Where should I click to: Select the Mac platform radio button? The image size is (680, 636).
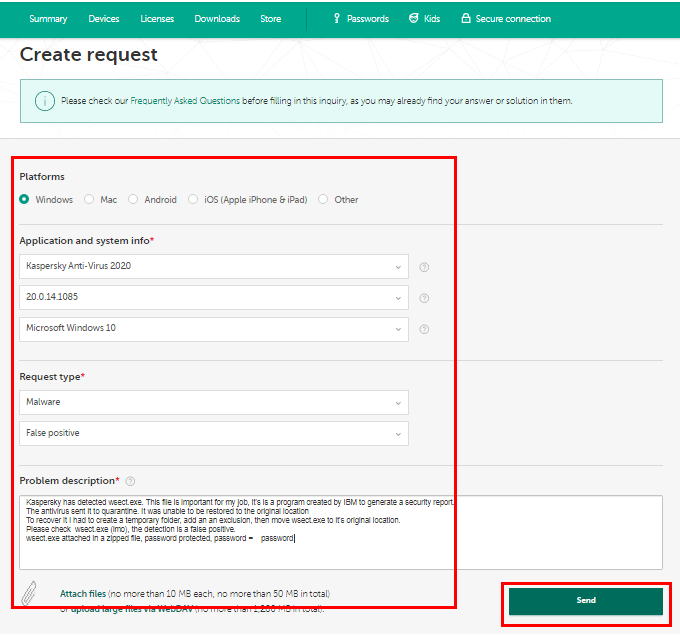(89, 199)
